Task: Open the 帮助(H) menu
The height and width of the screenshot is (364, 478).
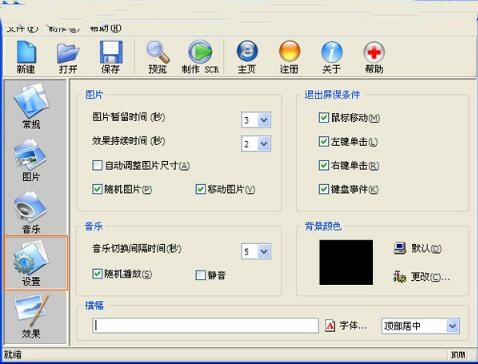Action: 105,29
